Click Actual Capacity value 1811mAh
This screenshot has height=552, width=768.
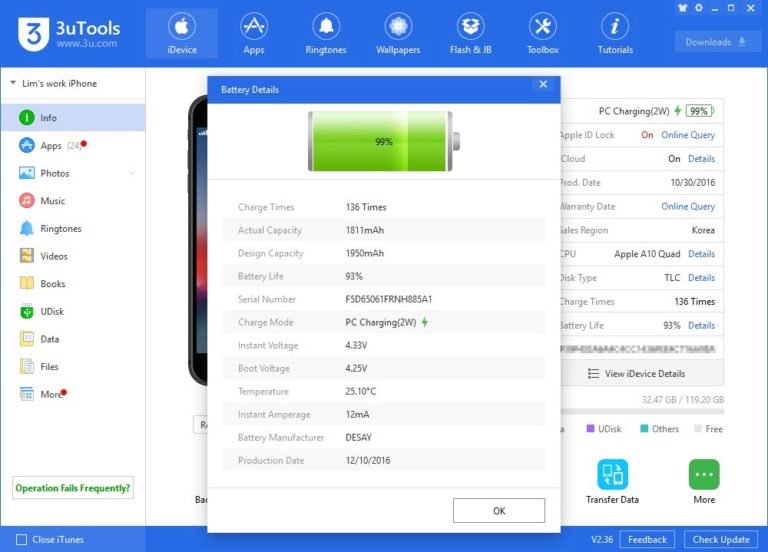pos(364,230)
